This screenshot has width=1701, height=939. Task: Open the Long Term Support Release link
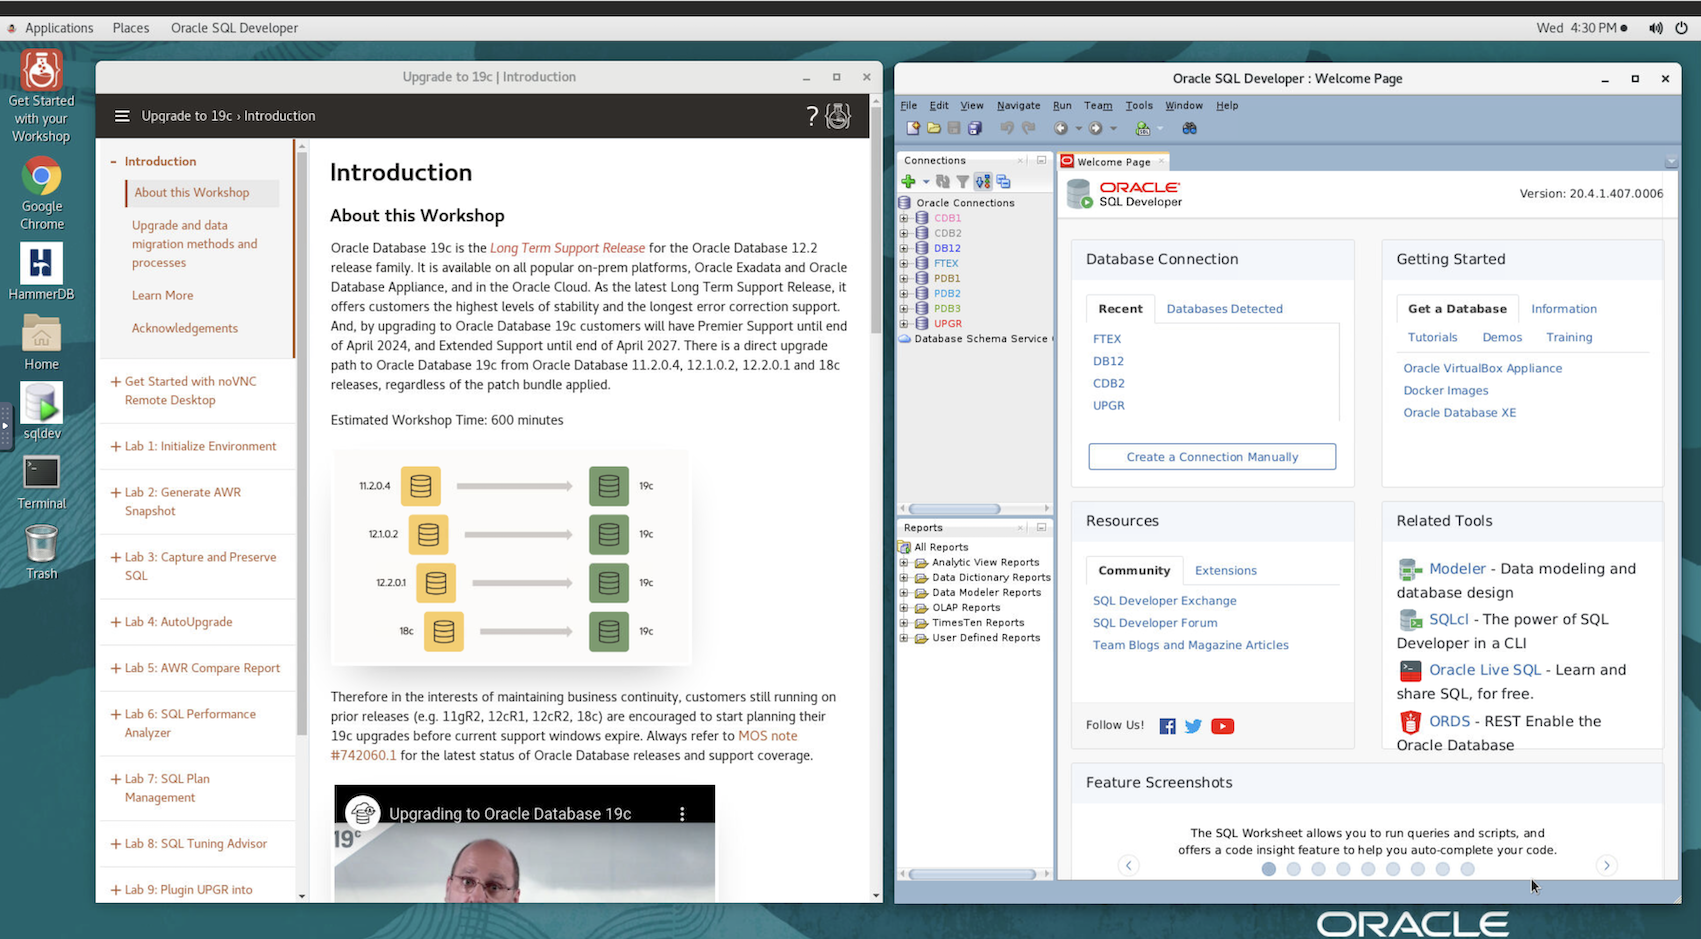pyautogui.click(x=567, y=248)
